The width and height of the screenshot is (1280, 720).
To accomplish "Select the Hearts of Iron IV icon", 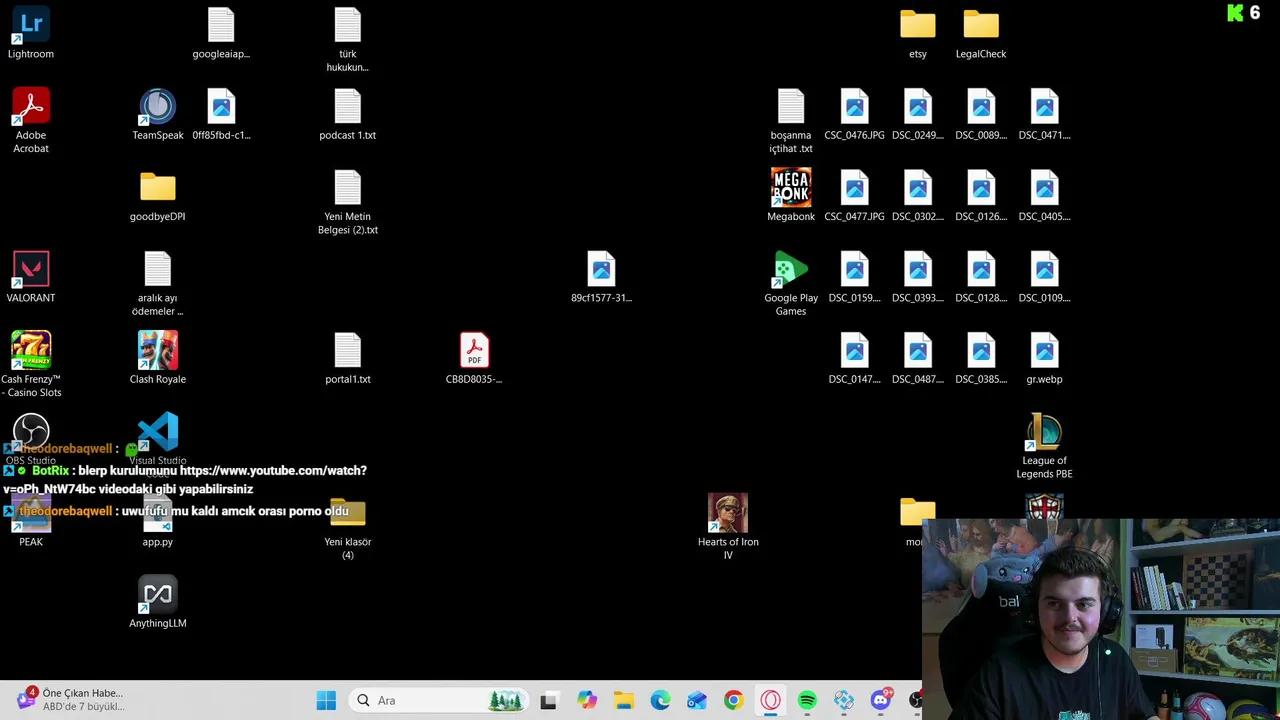I will (x=728, y=527).
